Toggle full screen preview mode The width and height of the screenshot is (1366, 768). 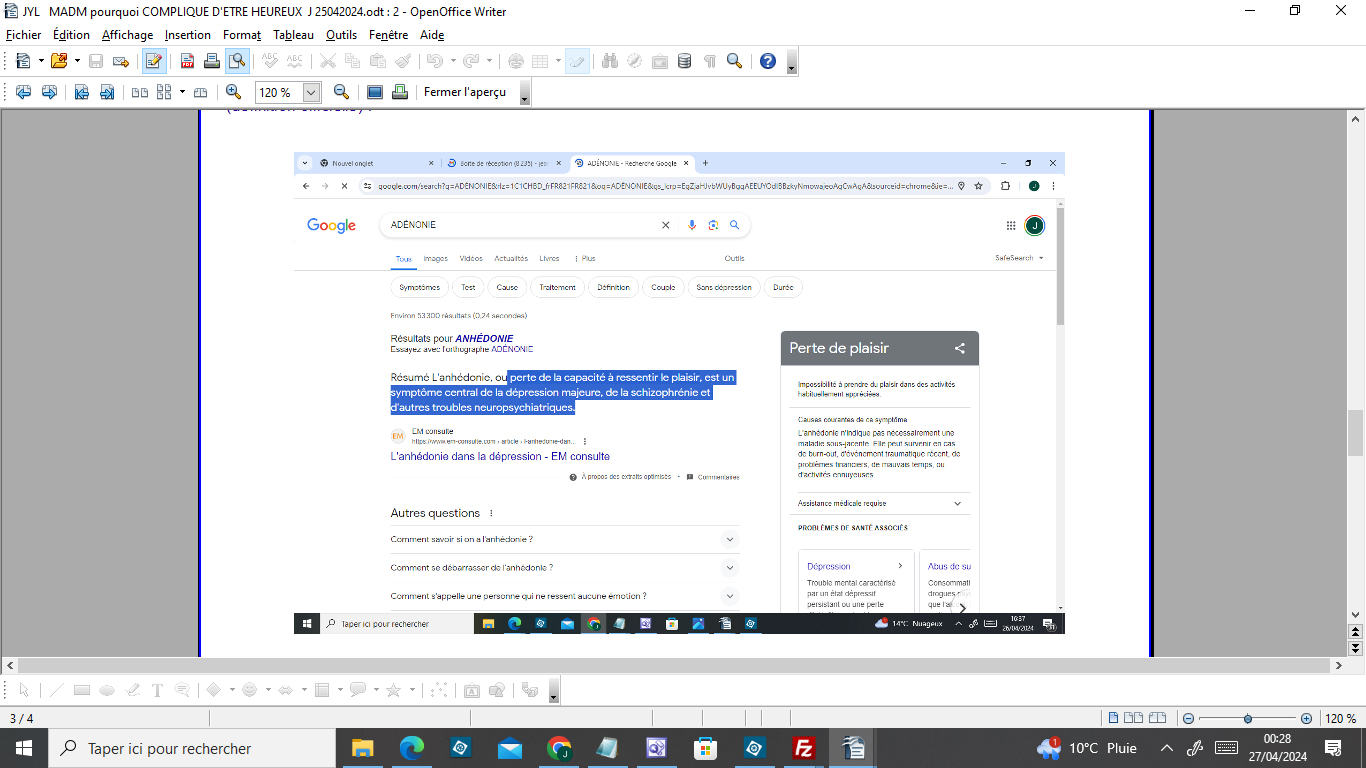pos(375,92)
